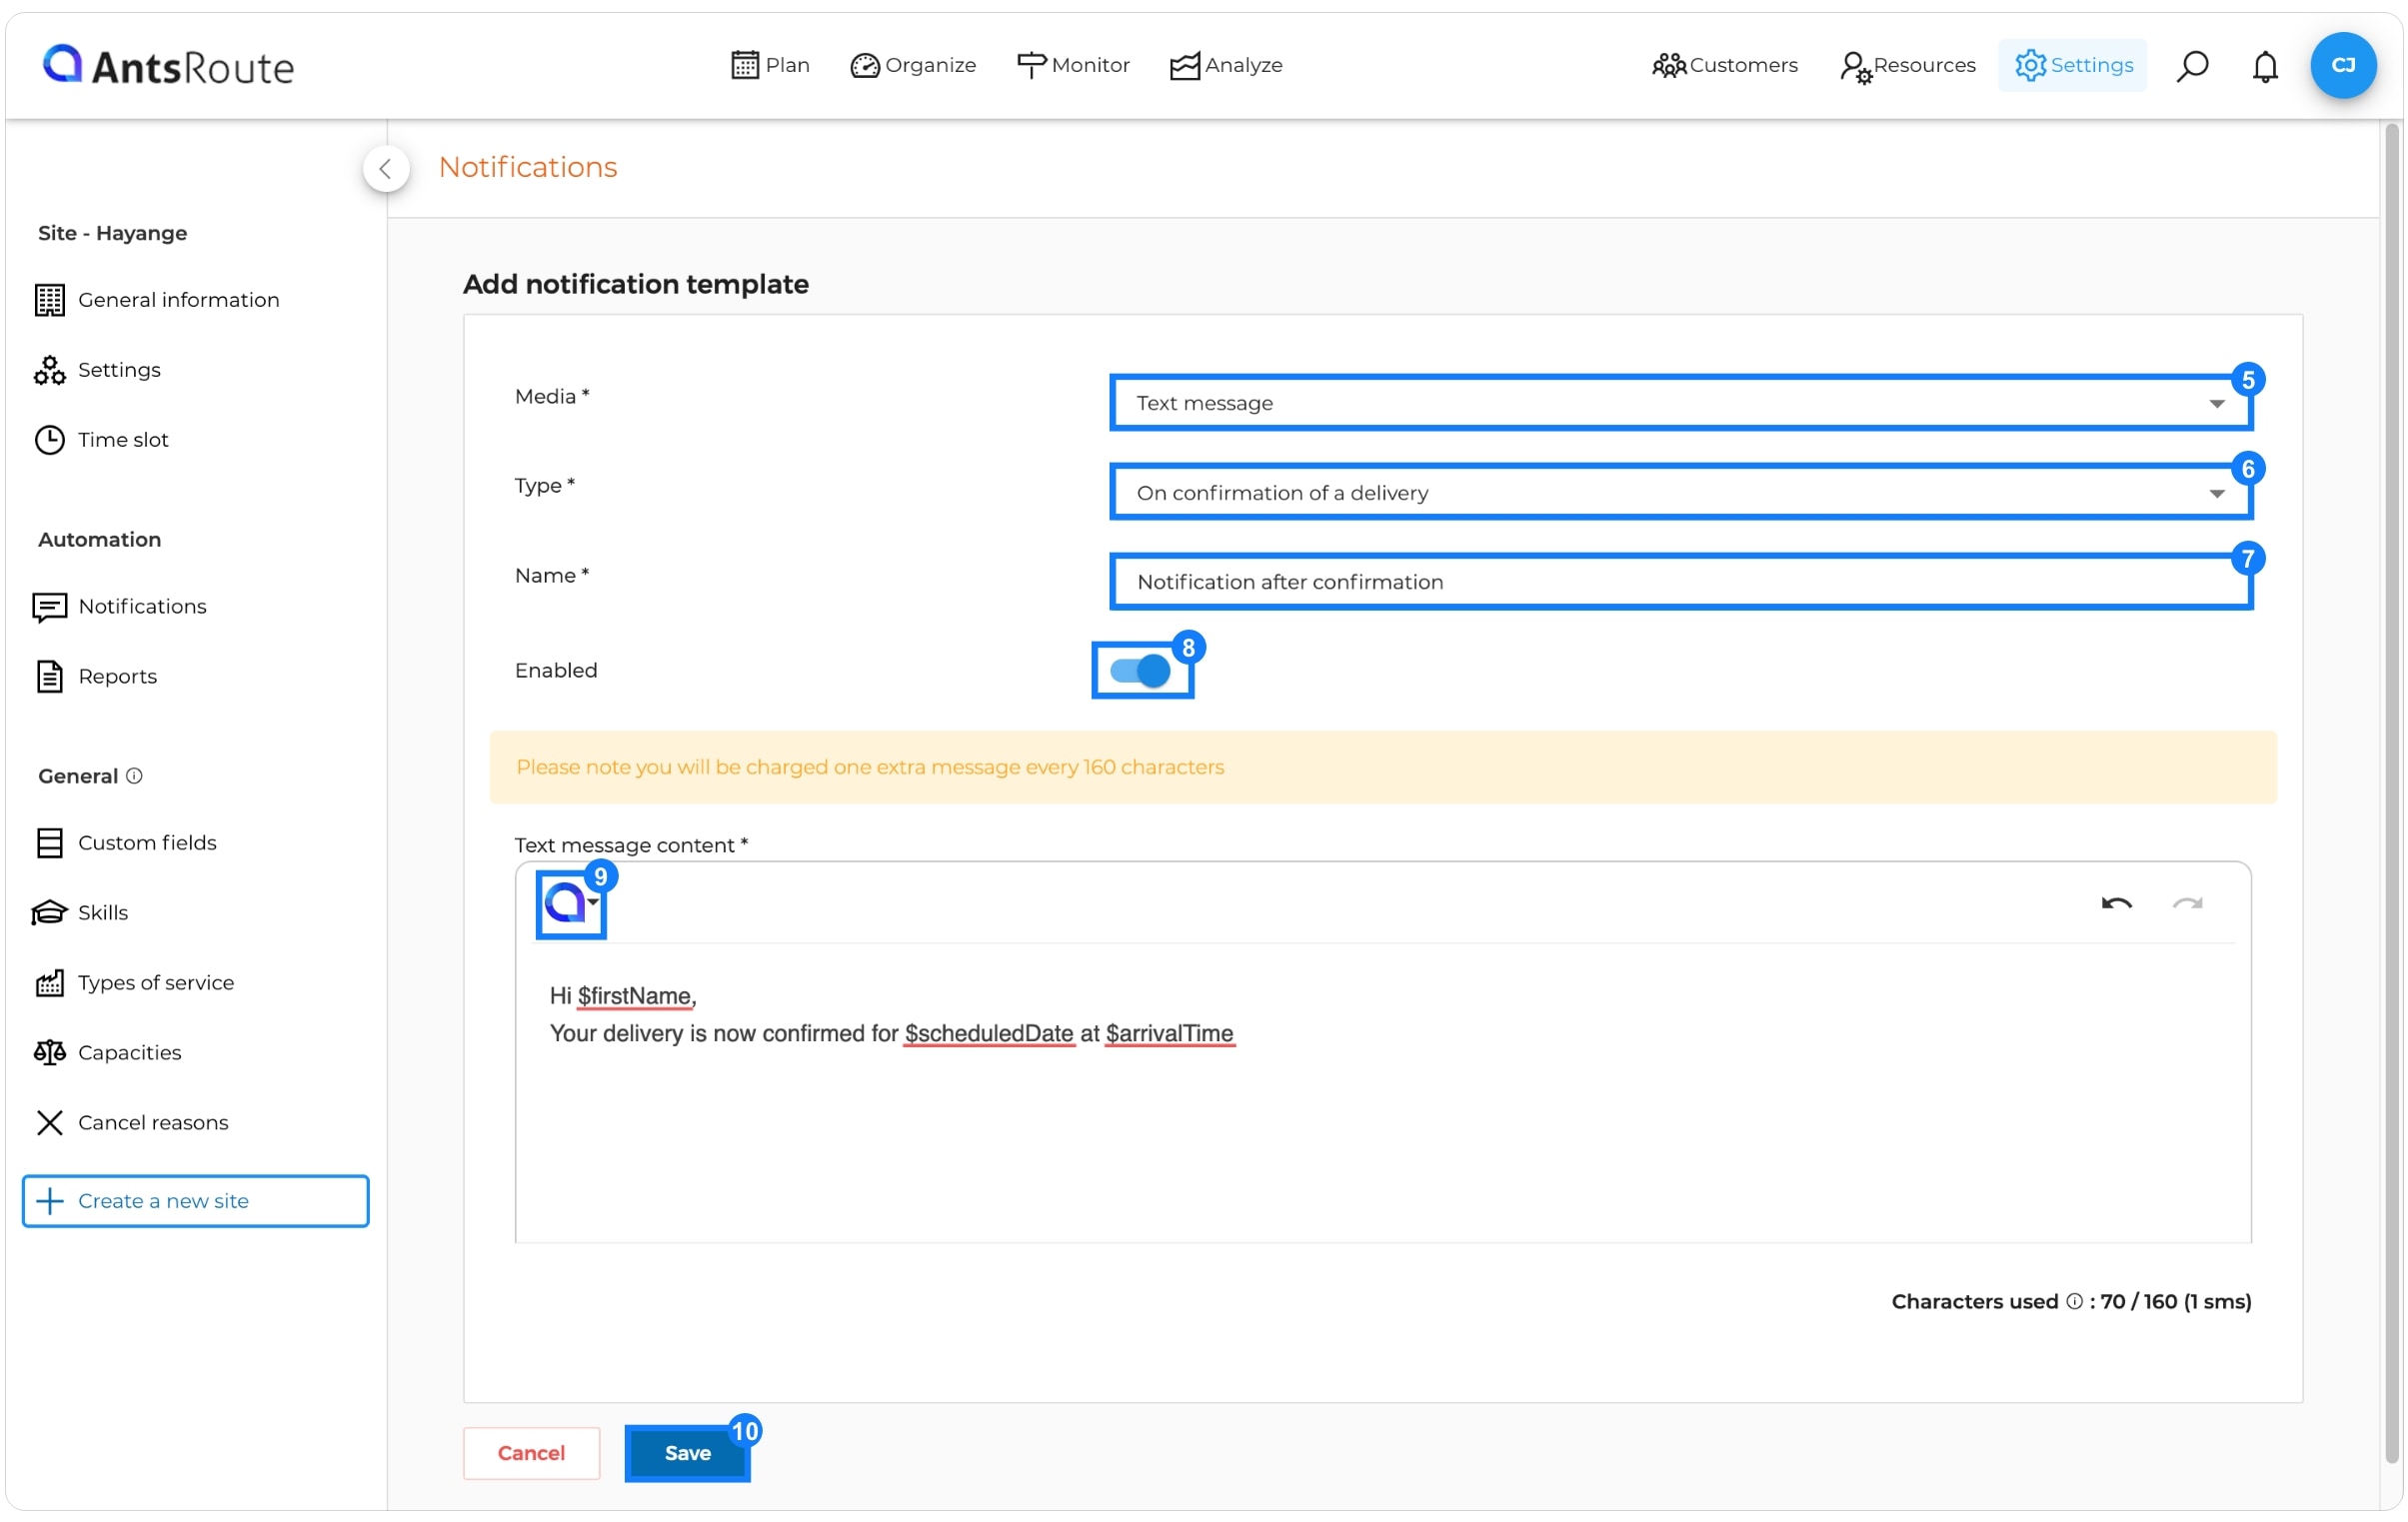Viewport: 2408px width, 1522px height.
Task: Toggle the Enabled switch
Action: 1140,670
